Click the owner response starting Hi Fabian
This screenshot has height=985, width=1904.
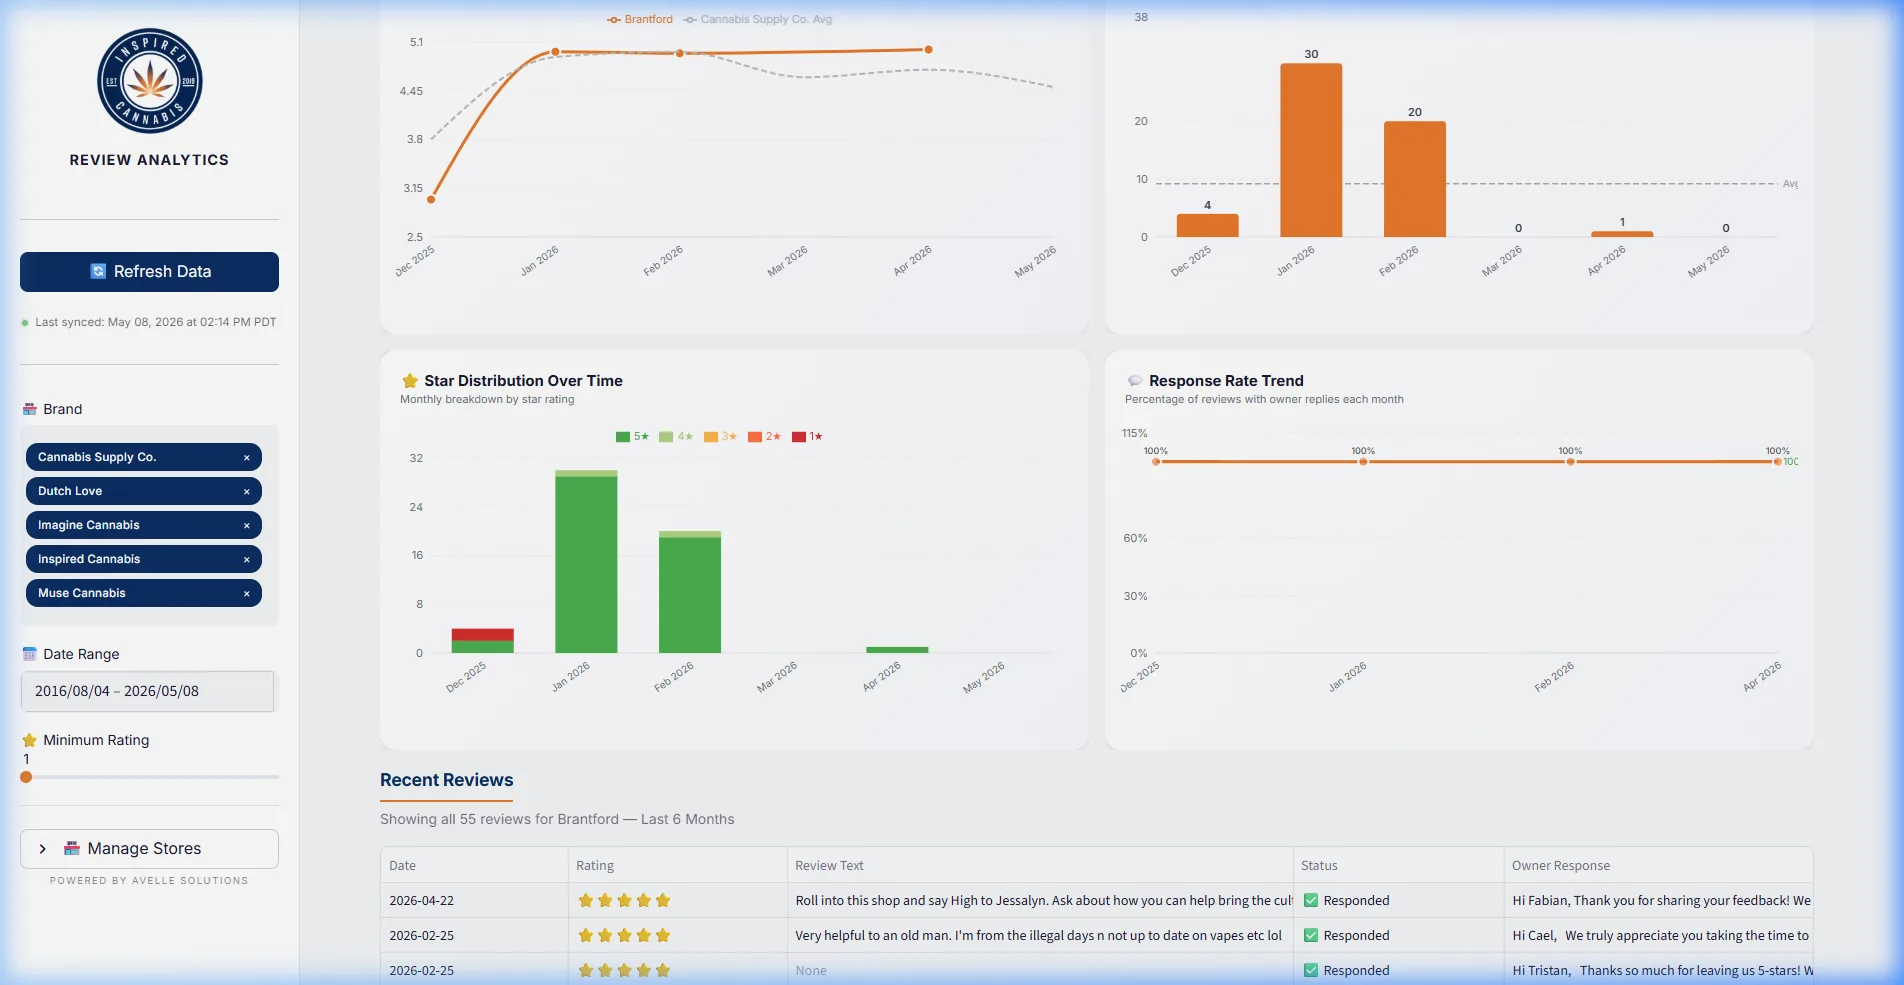click(1661, 901)
